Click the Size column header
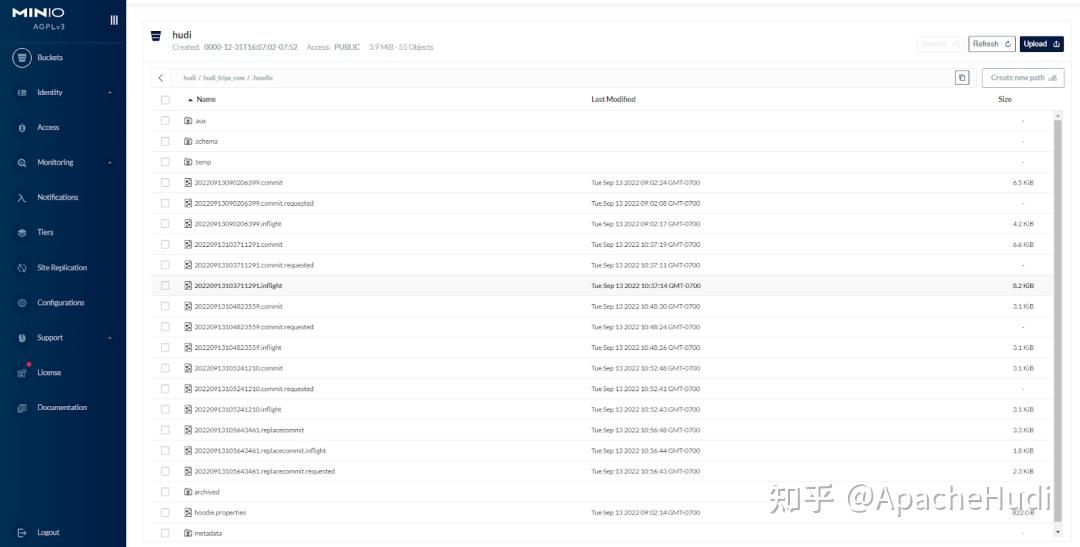 point(1005,100)
